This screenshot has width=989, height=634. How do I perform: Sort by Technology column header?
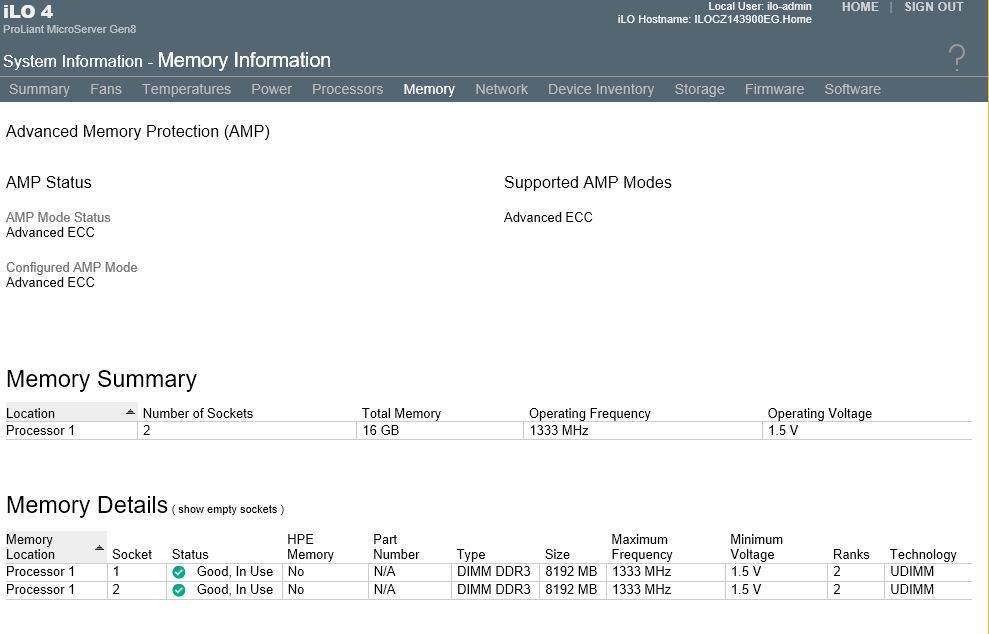tap(923, 555)
